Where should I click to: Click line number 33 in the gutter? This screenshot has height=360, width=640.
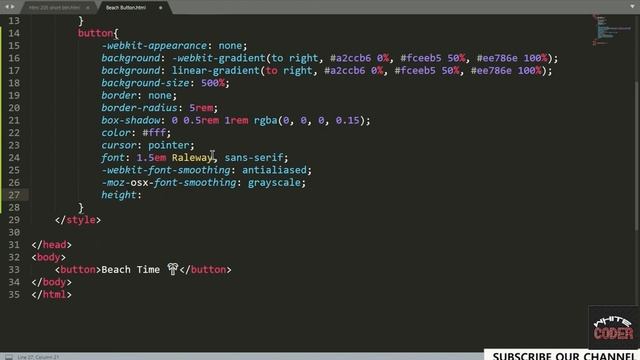tap(14, 270)
